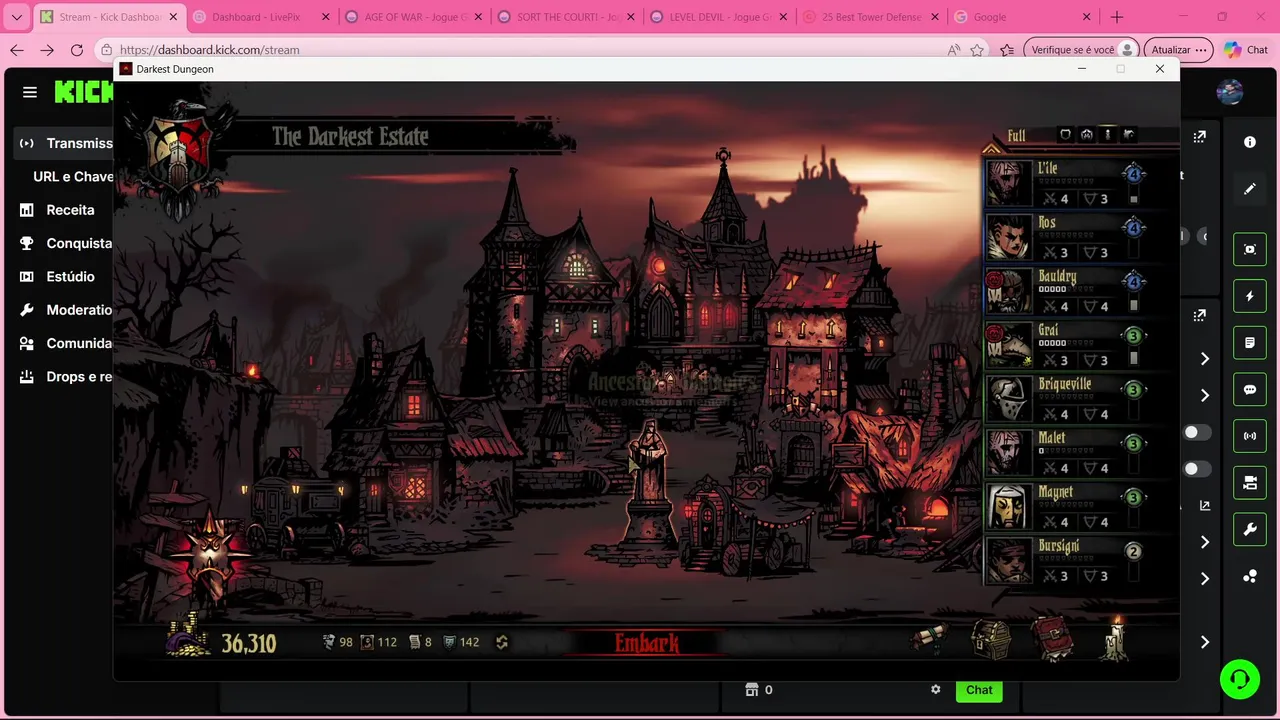The image size is (1280, 720).
Task: Click the Embark button
Action: [647, 643]
